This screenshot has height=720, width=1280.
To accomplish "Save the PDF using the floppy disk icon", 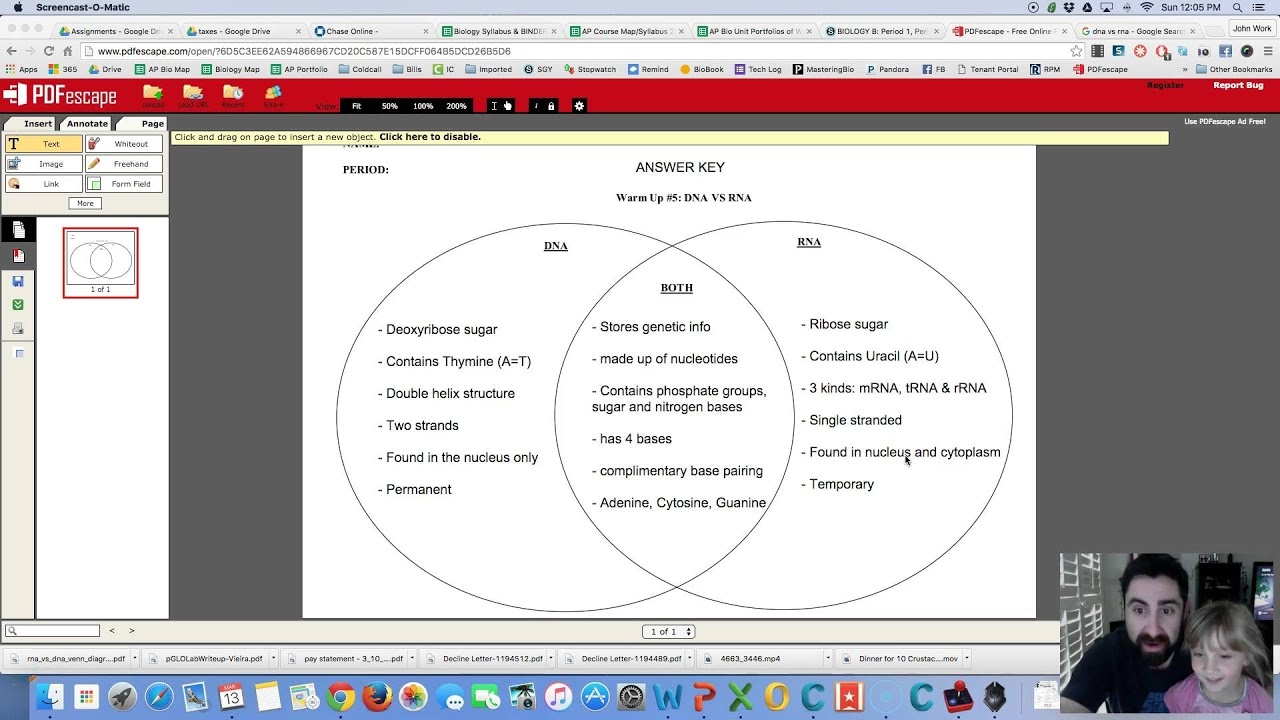I will pos(18,281).
